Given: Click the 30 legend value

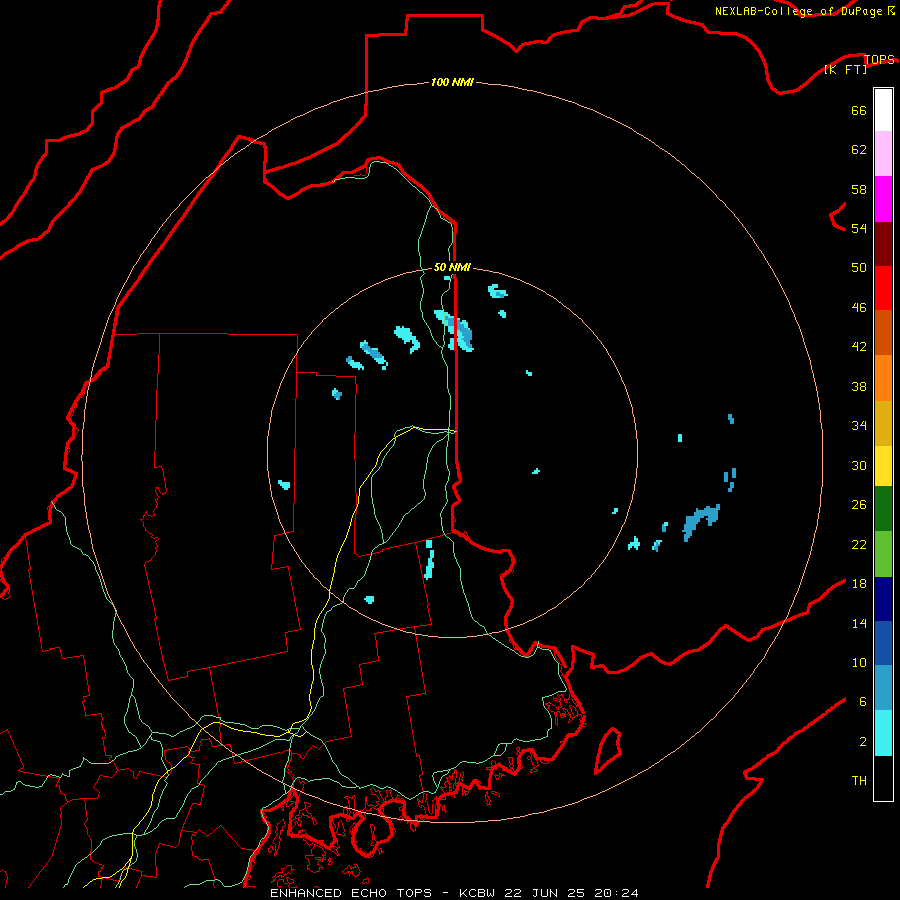Looking at the screenshot, I should pos(859,465).
